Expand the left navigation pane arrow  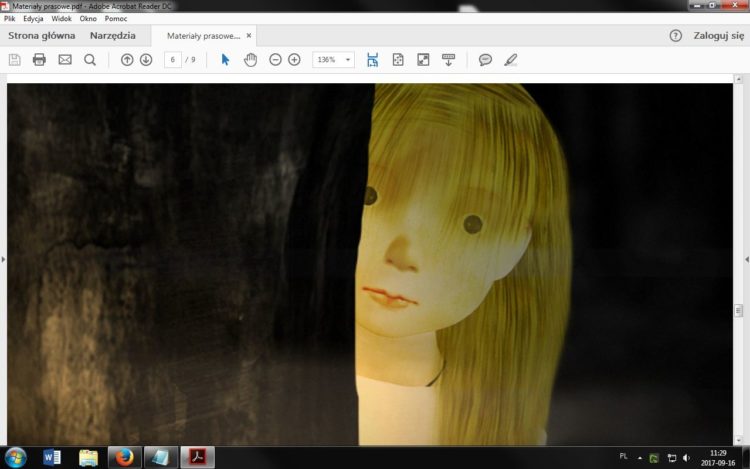tap(4, 259)
